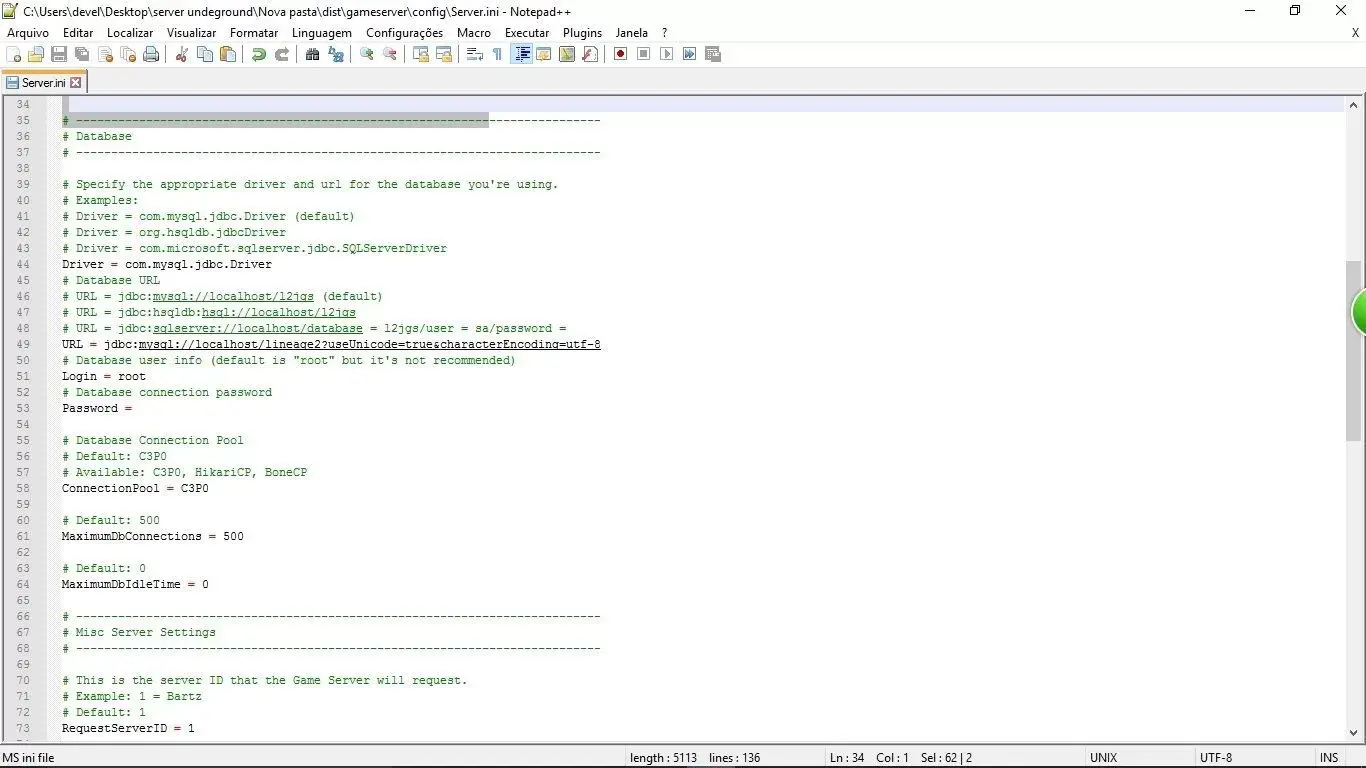1366x768 pixels.
Task: Open the Replace dialog toolbar icon
Action: [336, 54]
